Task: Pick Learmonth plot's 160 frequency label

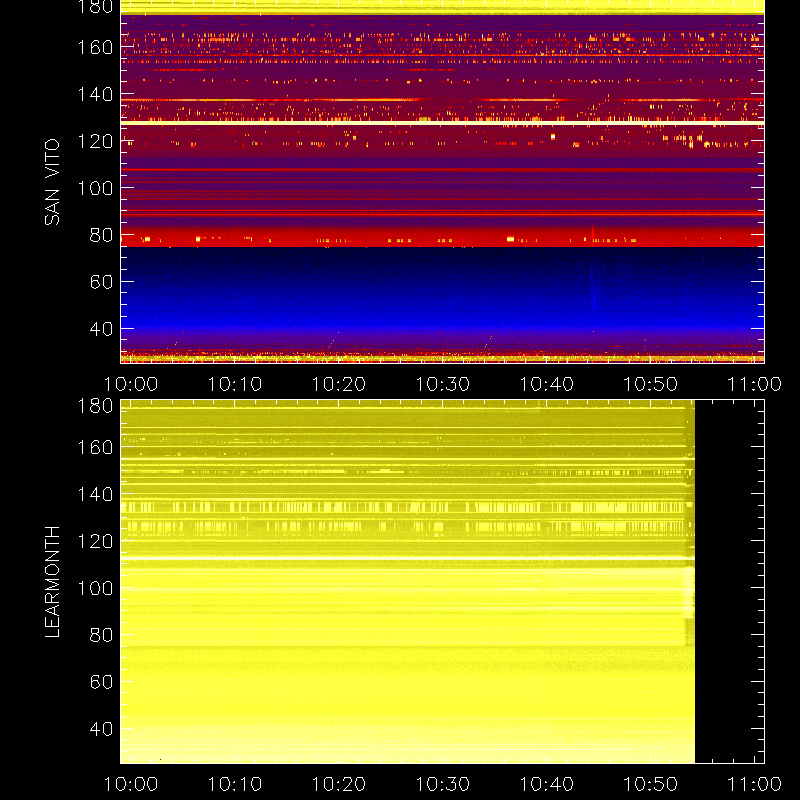Action: tap(95, 447)
